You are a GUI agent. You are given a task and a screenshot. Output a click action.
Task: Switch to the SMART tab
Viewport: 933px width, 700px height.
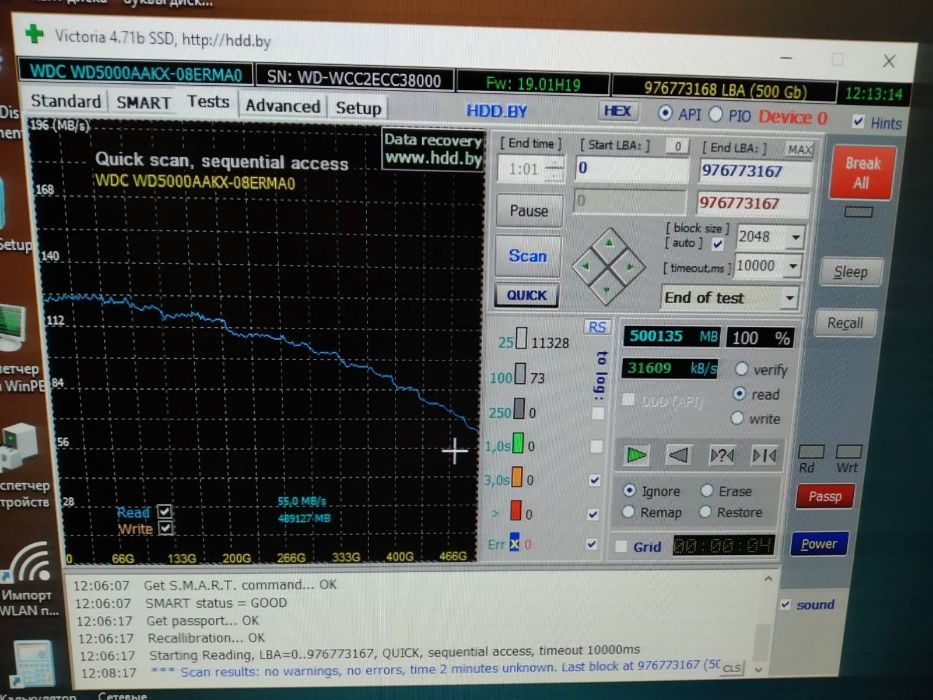143,102
